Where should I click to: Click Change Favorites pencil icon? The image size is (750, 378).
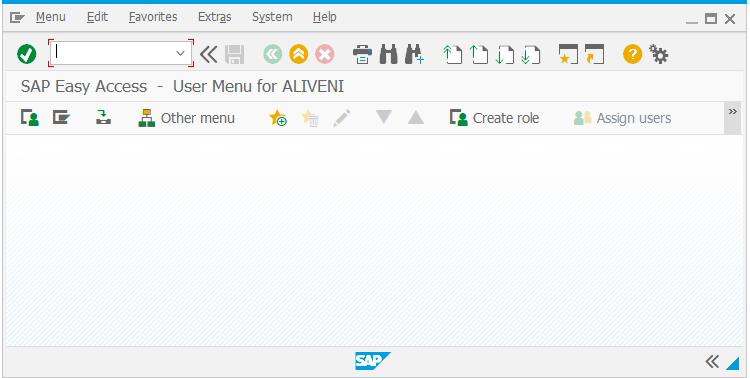click(342, 118)
